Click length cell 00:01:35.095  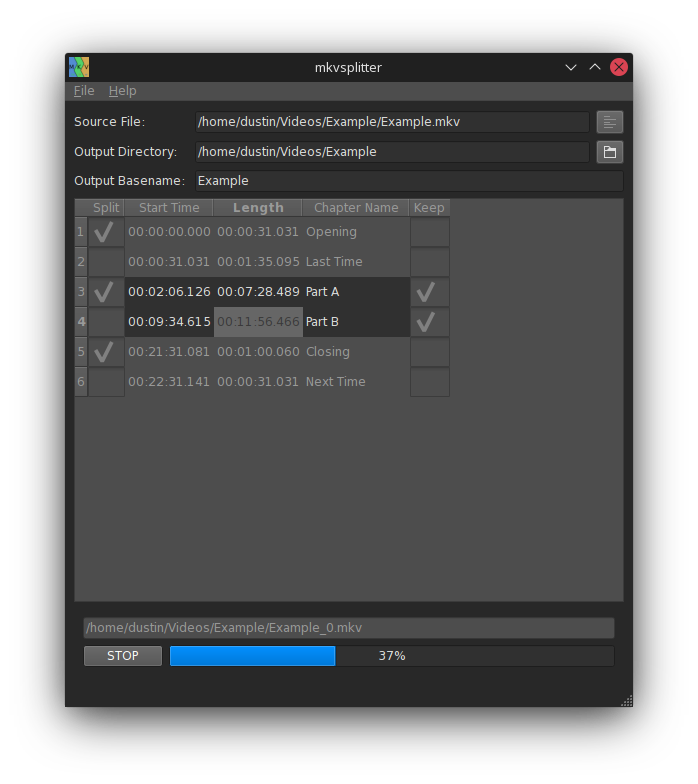[258, 262]
